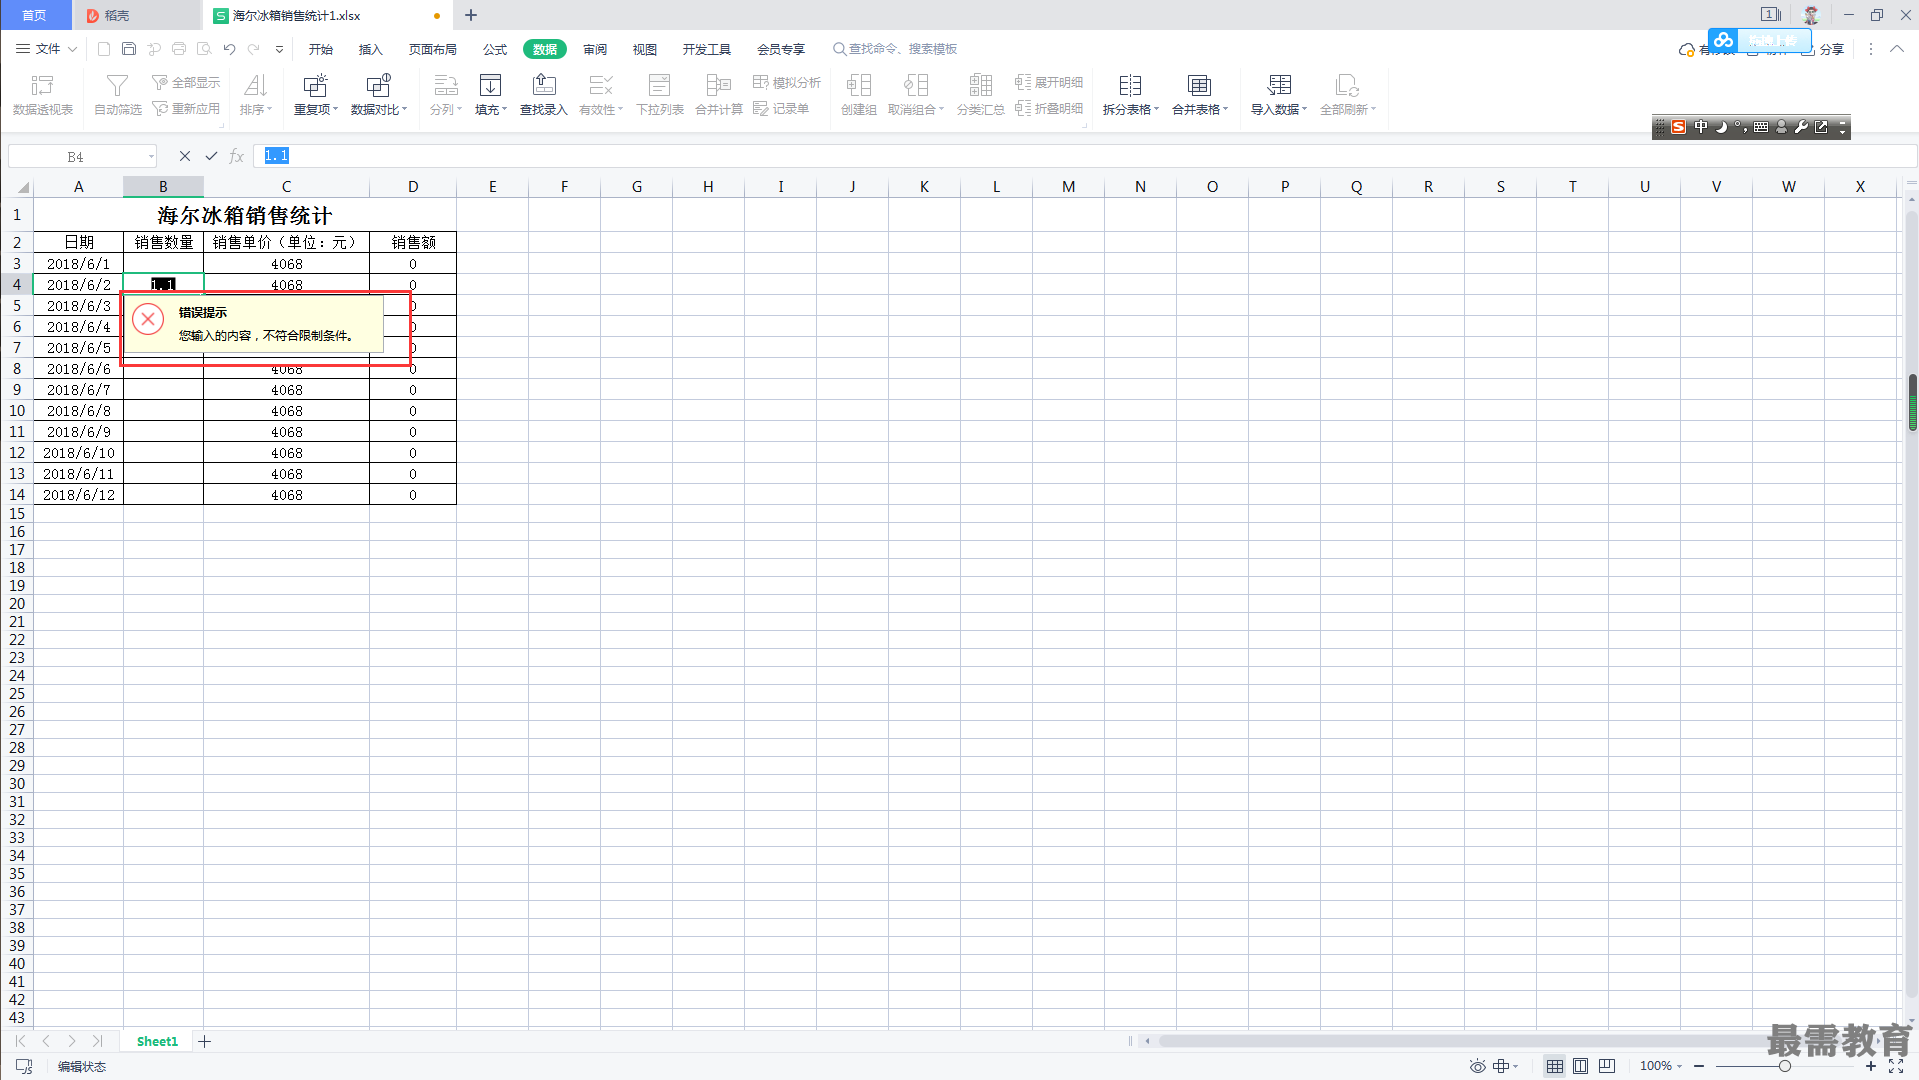
Task: Click the Undo arrow icon
Action: (229, 48)
